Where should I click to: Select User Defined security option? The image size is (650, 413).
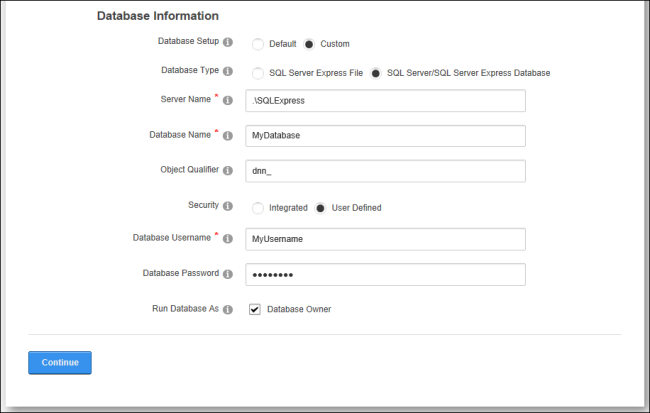tap(320, 208)
